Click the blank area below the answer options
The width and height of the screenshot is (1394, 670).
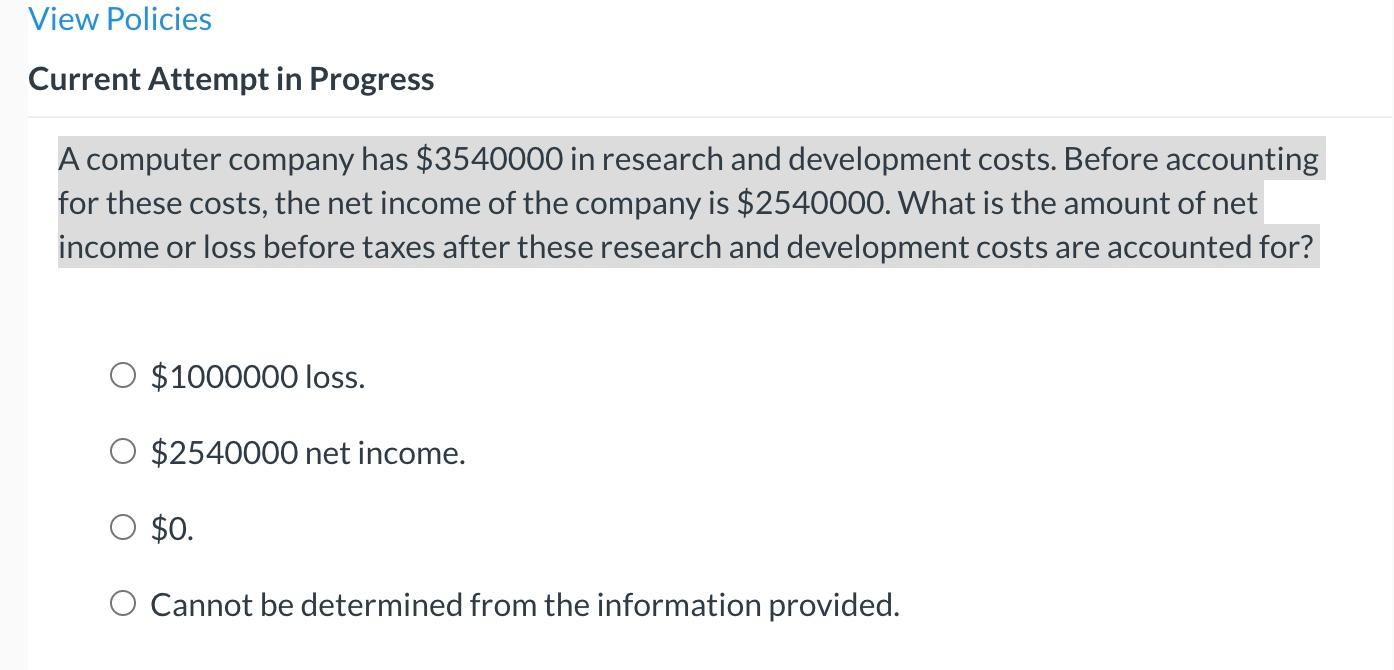[x=688, y=650]
